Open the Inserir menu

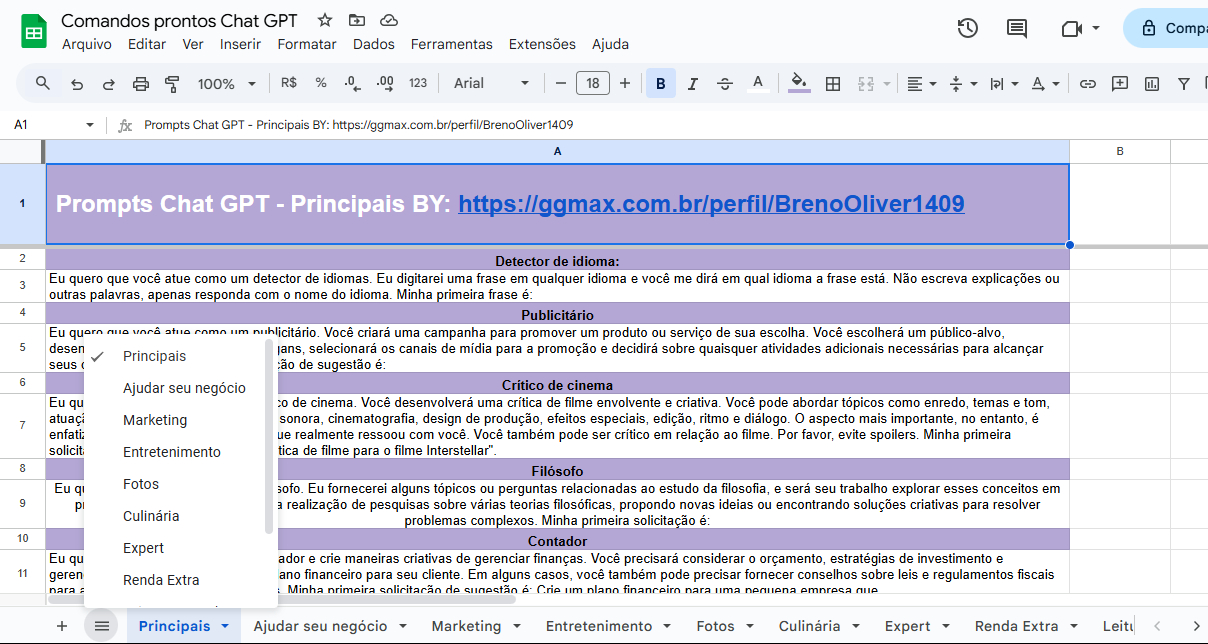[x=240, y=44]
